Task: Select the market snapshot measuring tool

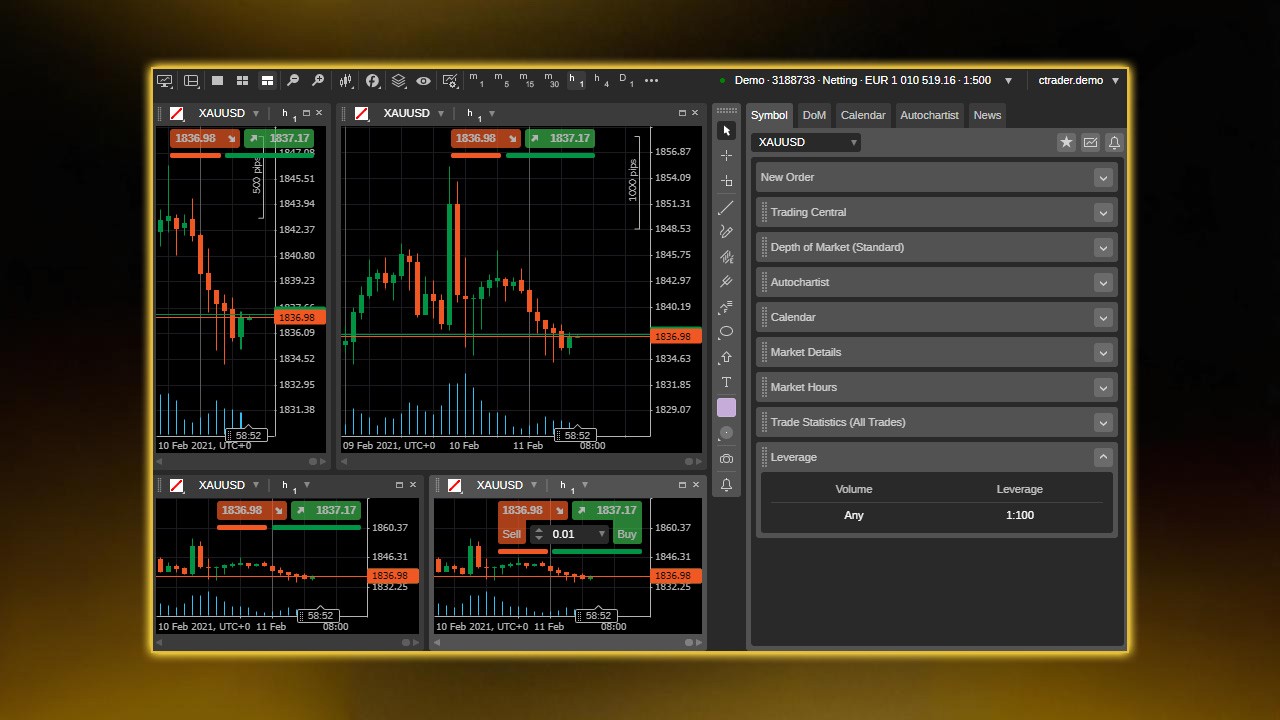Action: pyautogui.click(x=727, y=181)
